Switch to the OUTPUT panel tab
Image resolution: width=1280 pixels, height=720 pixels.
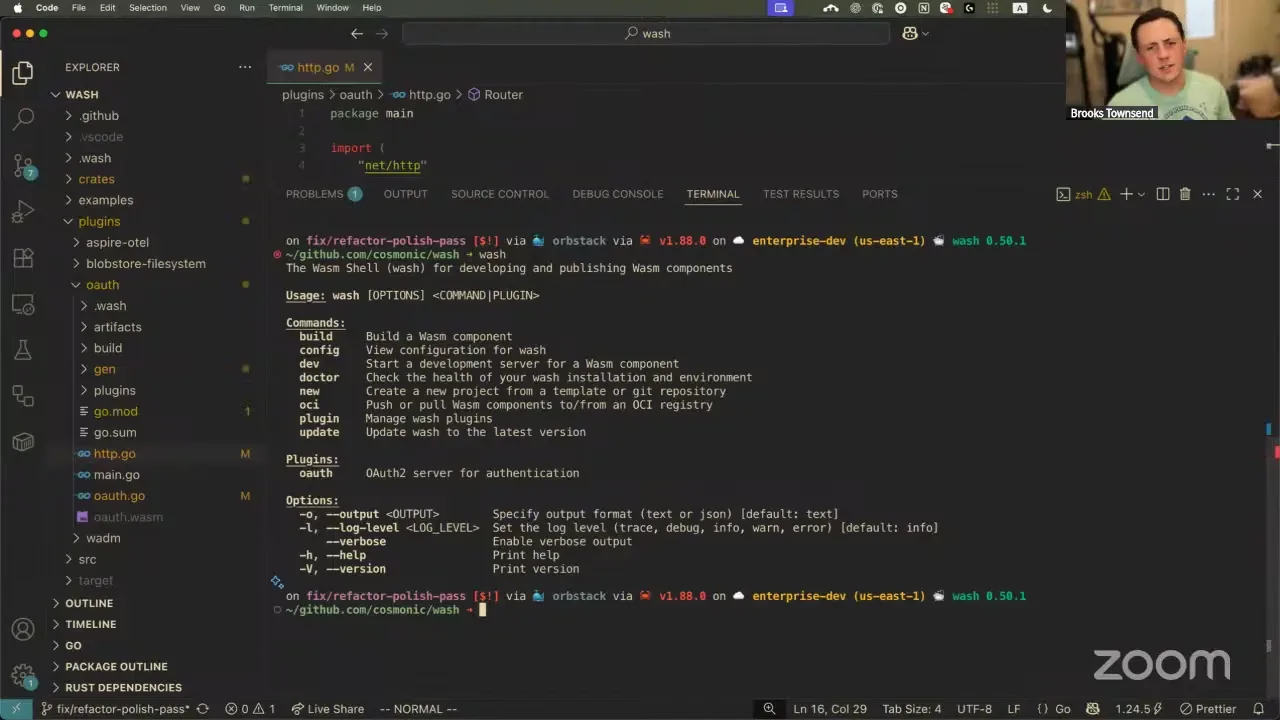pos(405,194)
